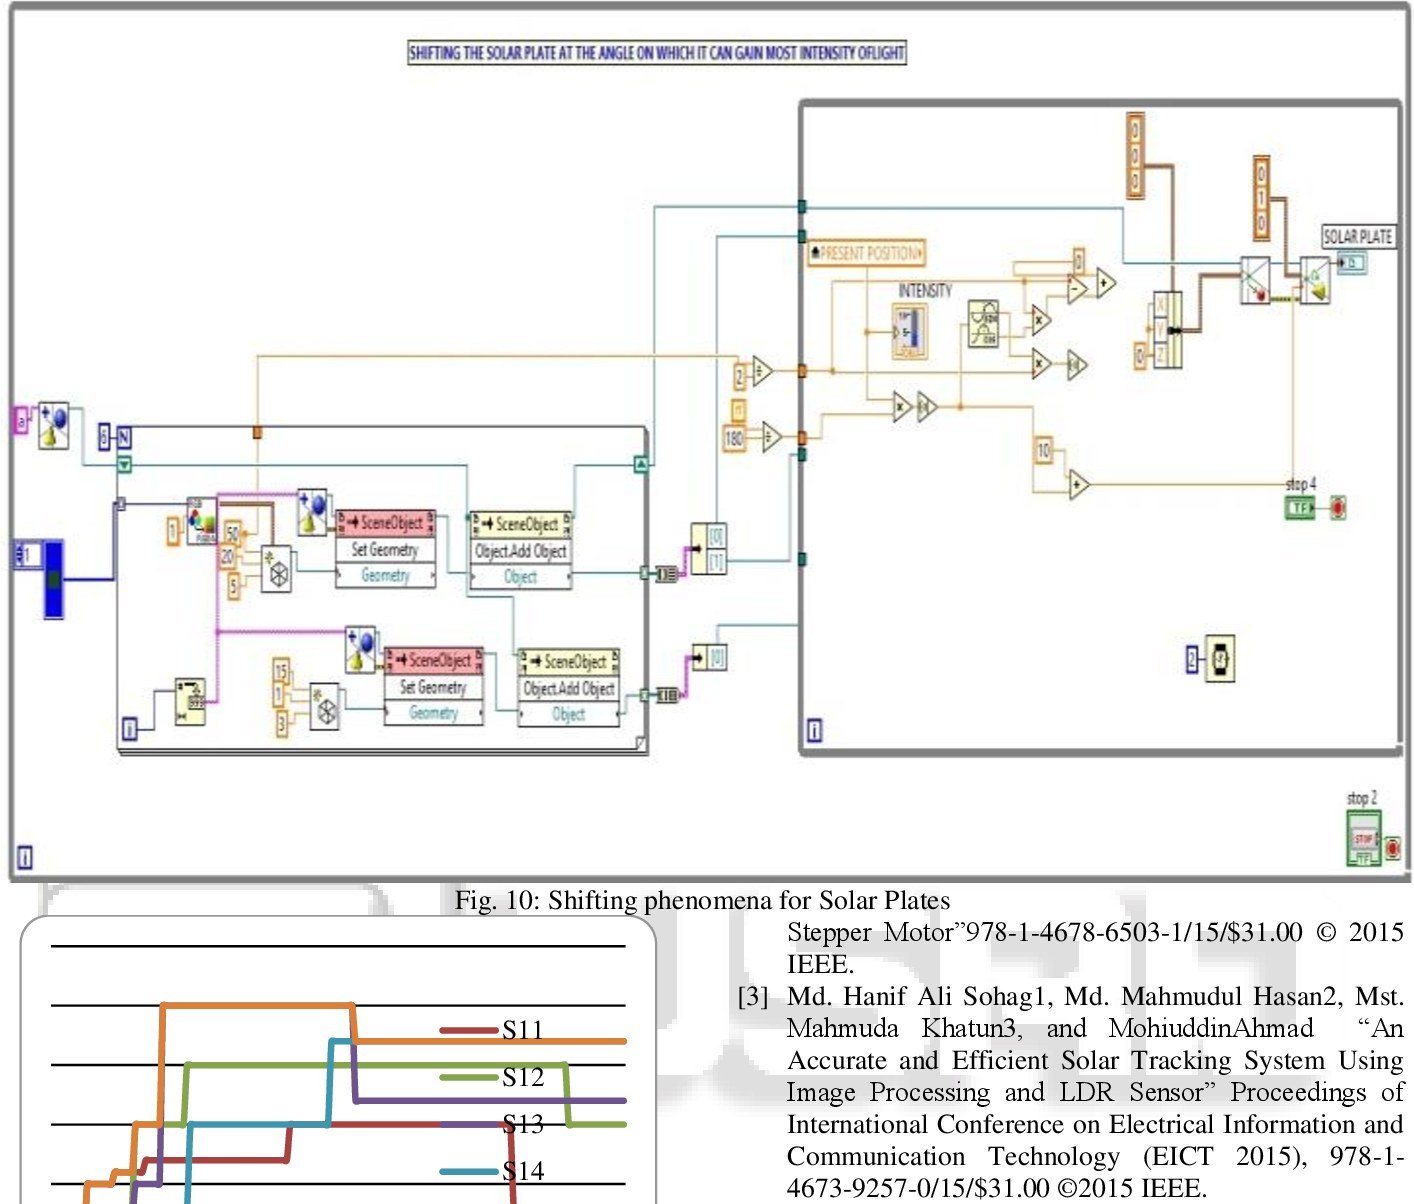Select the format string node in For Loop
Viewport: 1414px width, 1204px height.
(x=190, y=701)
